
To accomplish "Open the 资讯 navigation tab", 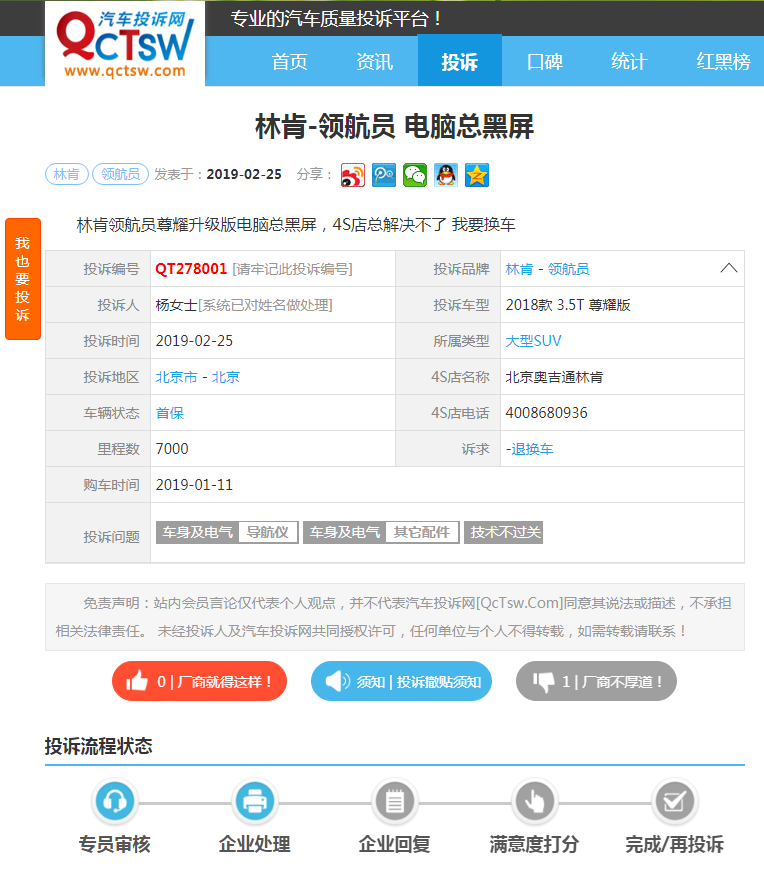I will click(374, 61).
